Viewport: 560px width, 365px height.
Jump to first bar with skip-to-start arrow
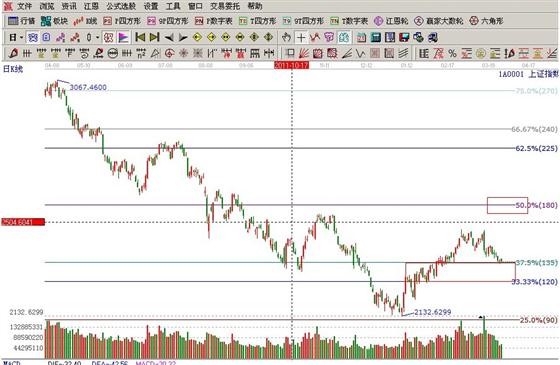tap(140, 37)
